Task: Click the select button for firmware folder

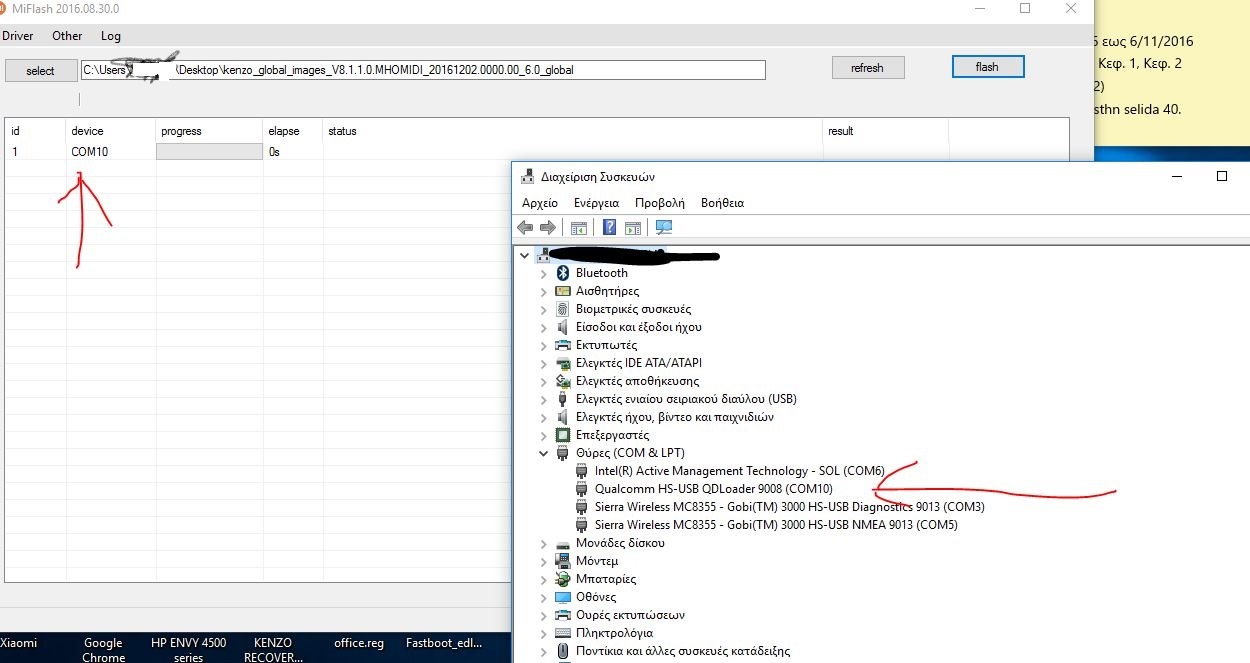Action: tap(41, 70)
